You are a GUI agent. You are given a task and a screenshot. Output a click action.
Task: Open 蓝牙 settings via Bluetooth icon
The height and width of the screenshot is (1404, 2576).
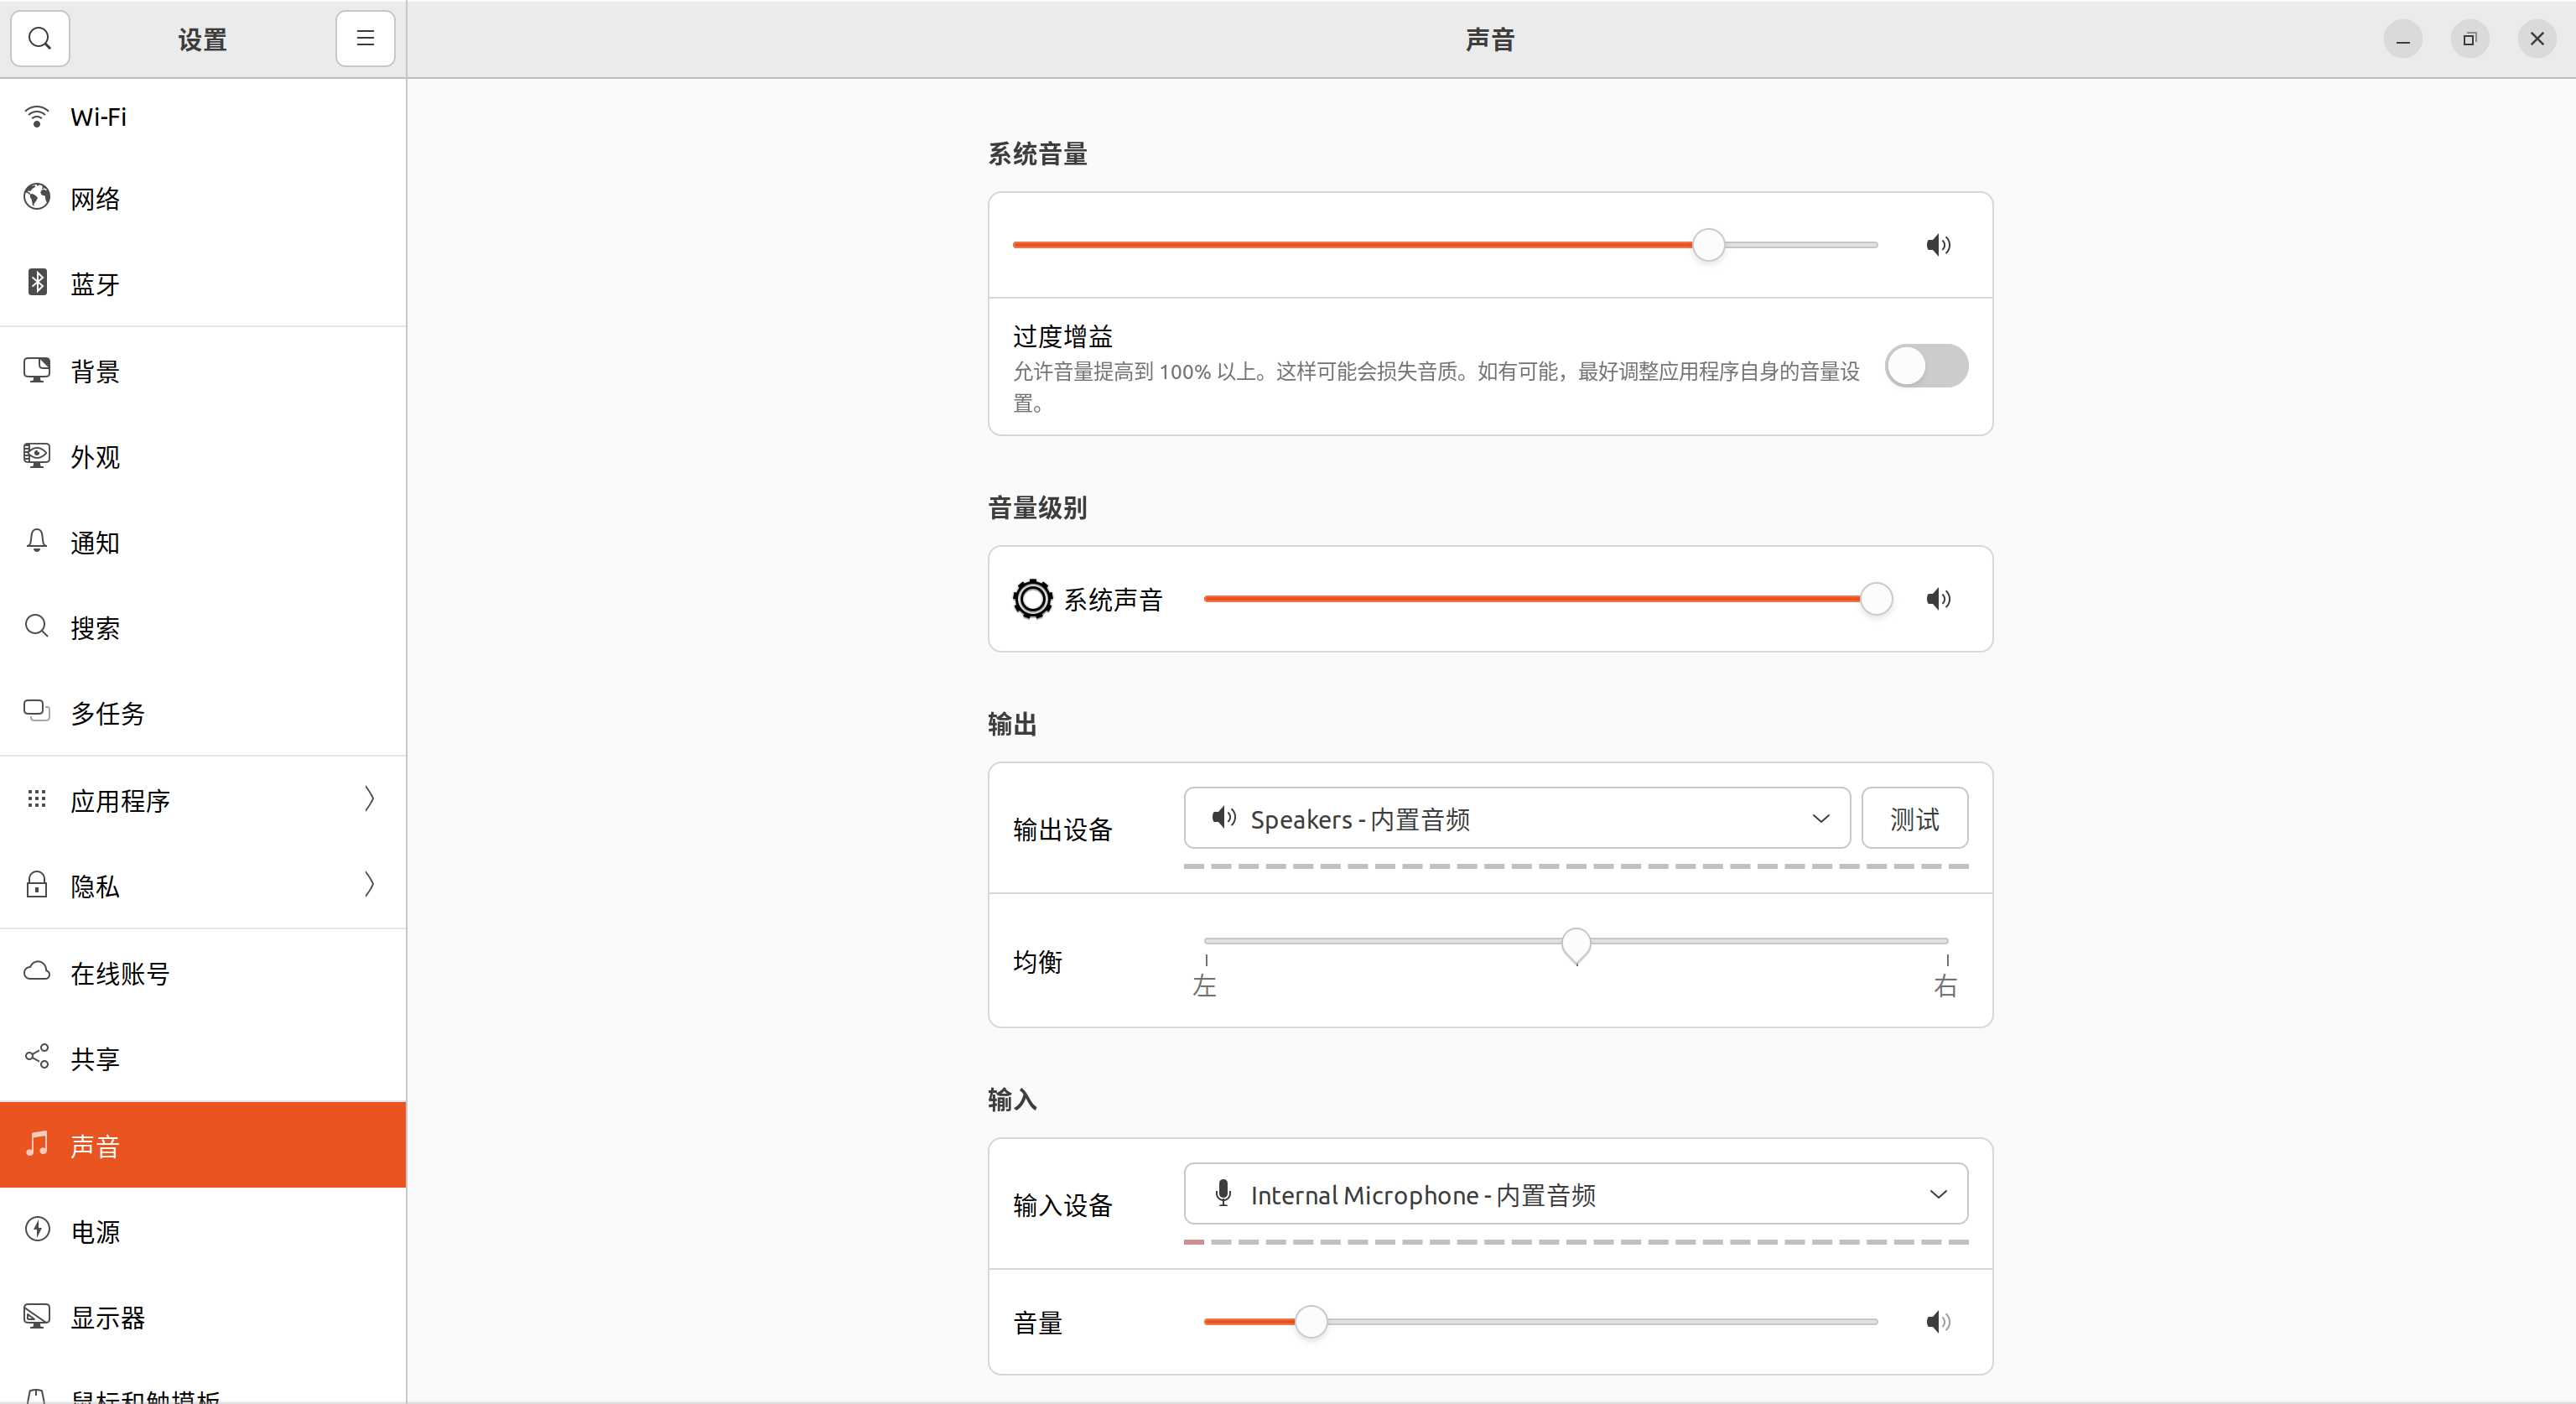click(x=37, y=283)
